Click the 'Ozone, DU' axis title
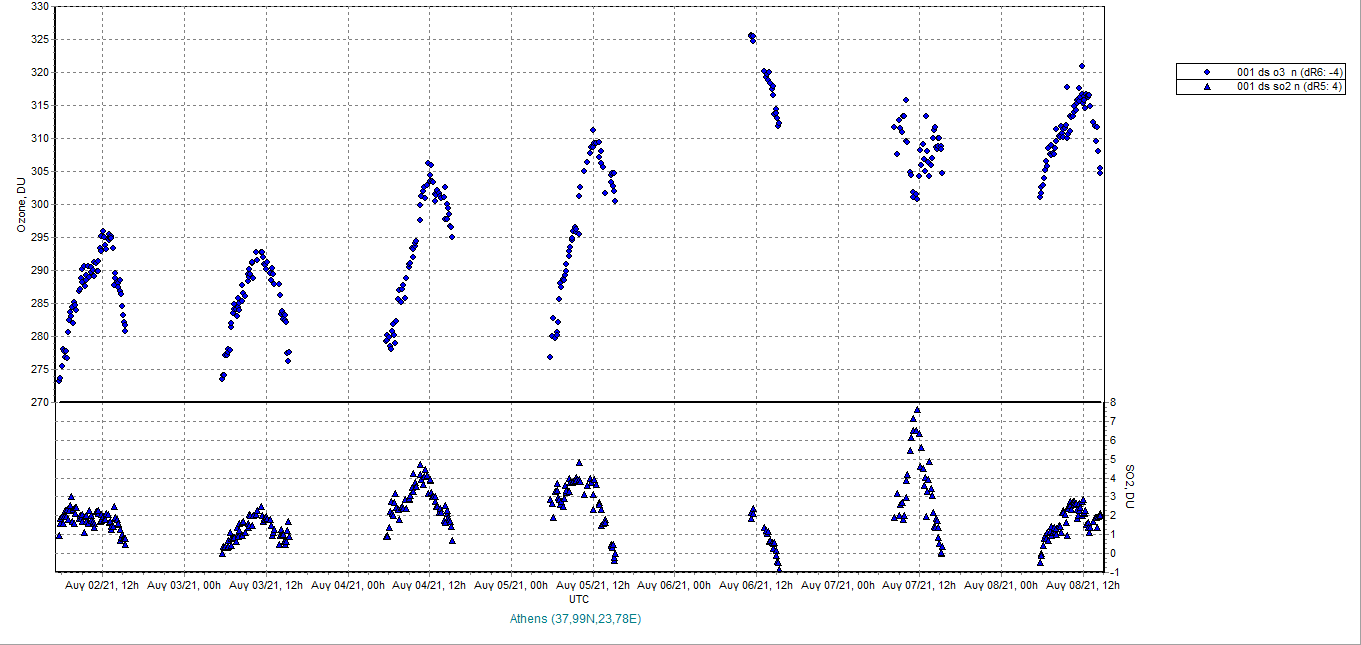 (20, 205)
